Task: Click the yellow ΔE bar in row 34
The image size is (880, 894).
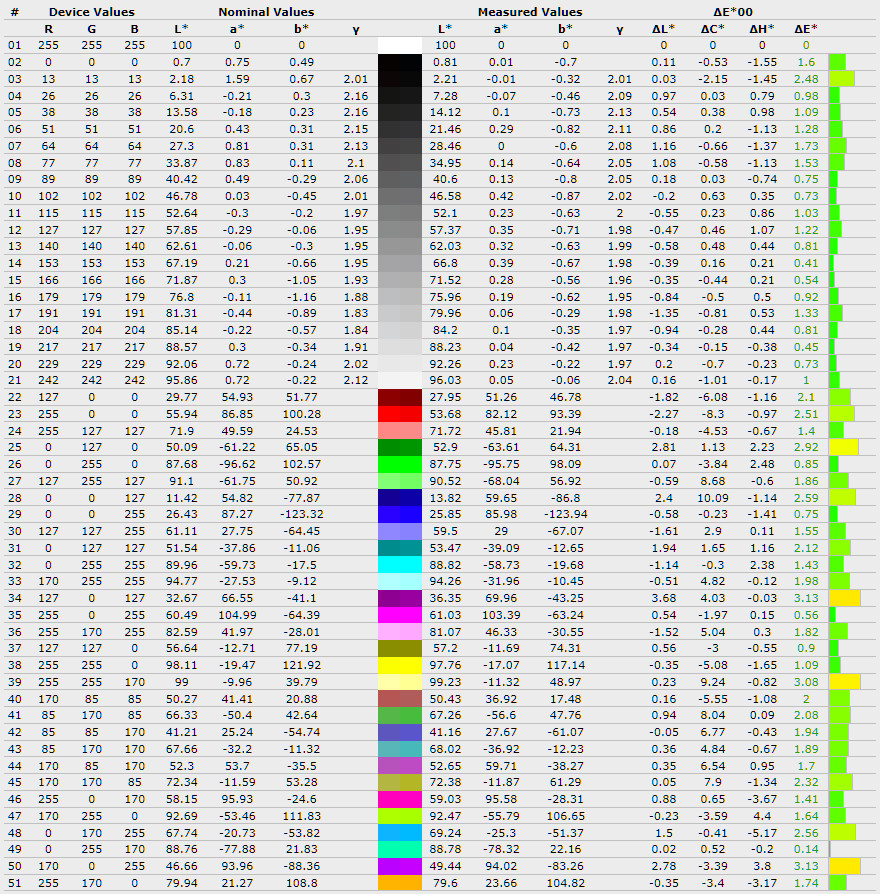Action: [844, 598]
